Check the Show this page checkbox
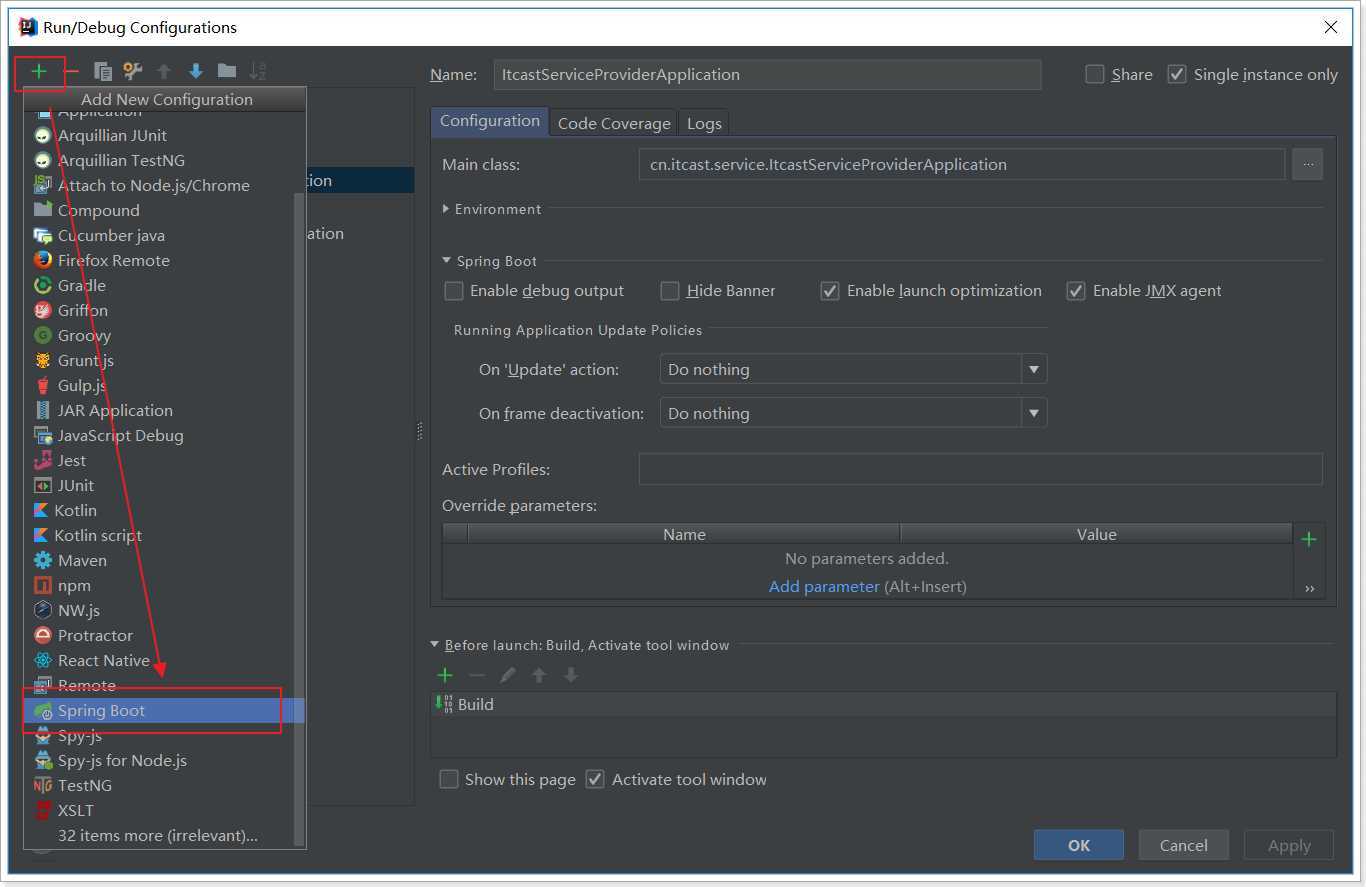 click(x=449, y=779)
